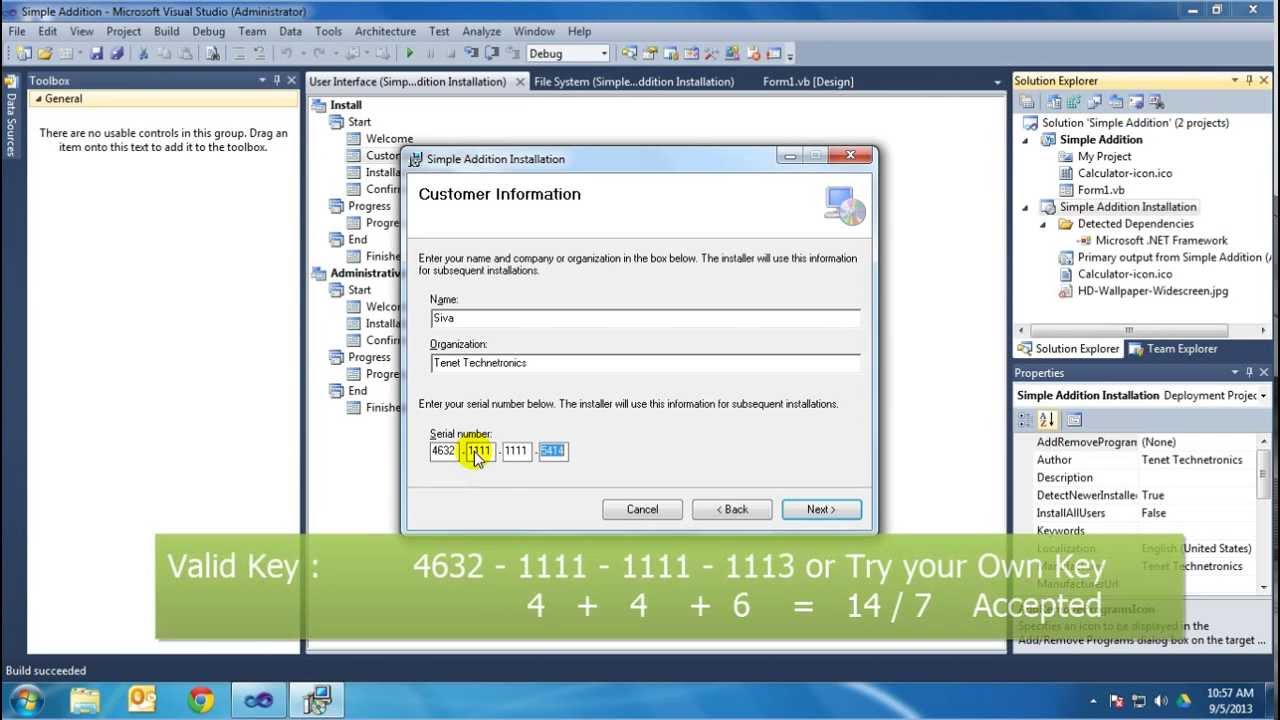Open the Custom Actions Editor icon in Solution Explorer
The height and width of the screenshot is (720, 1280).
tap(1137, 102)
